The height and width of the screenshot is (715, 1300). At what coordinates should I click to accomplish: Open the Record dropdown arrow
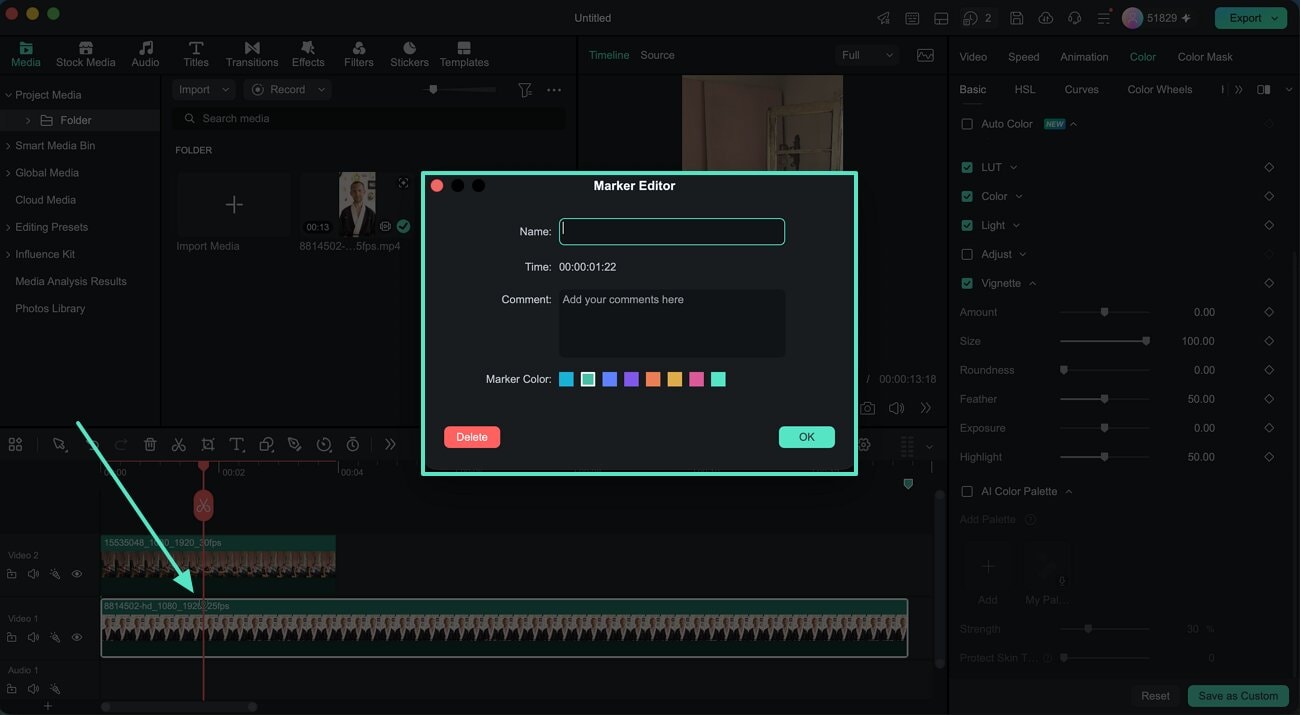pos(321,90)
